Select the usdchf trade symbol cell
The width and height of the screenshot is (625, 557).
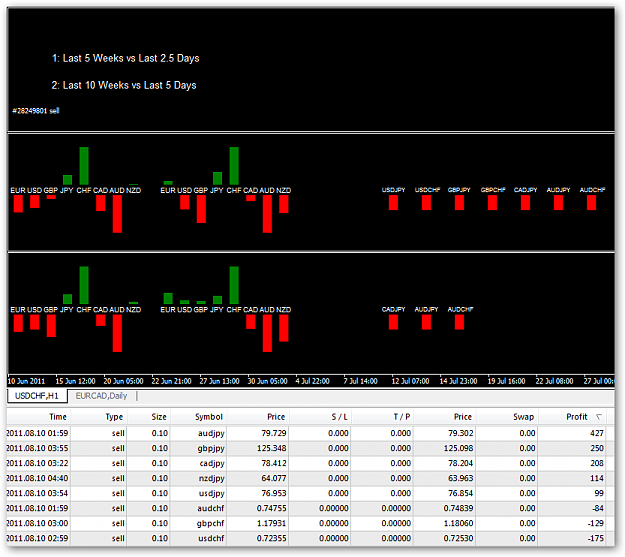(211, 539)
